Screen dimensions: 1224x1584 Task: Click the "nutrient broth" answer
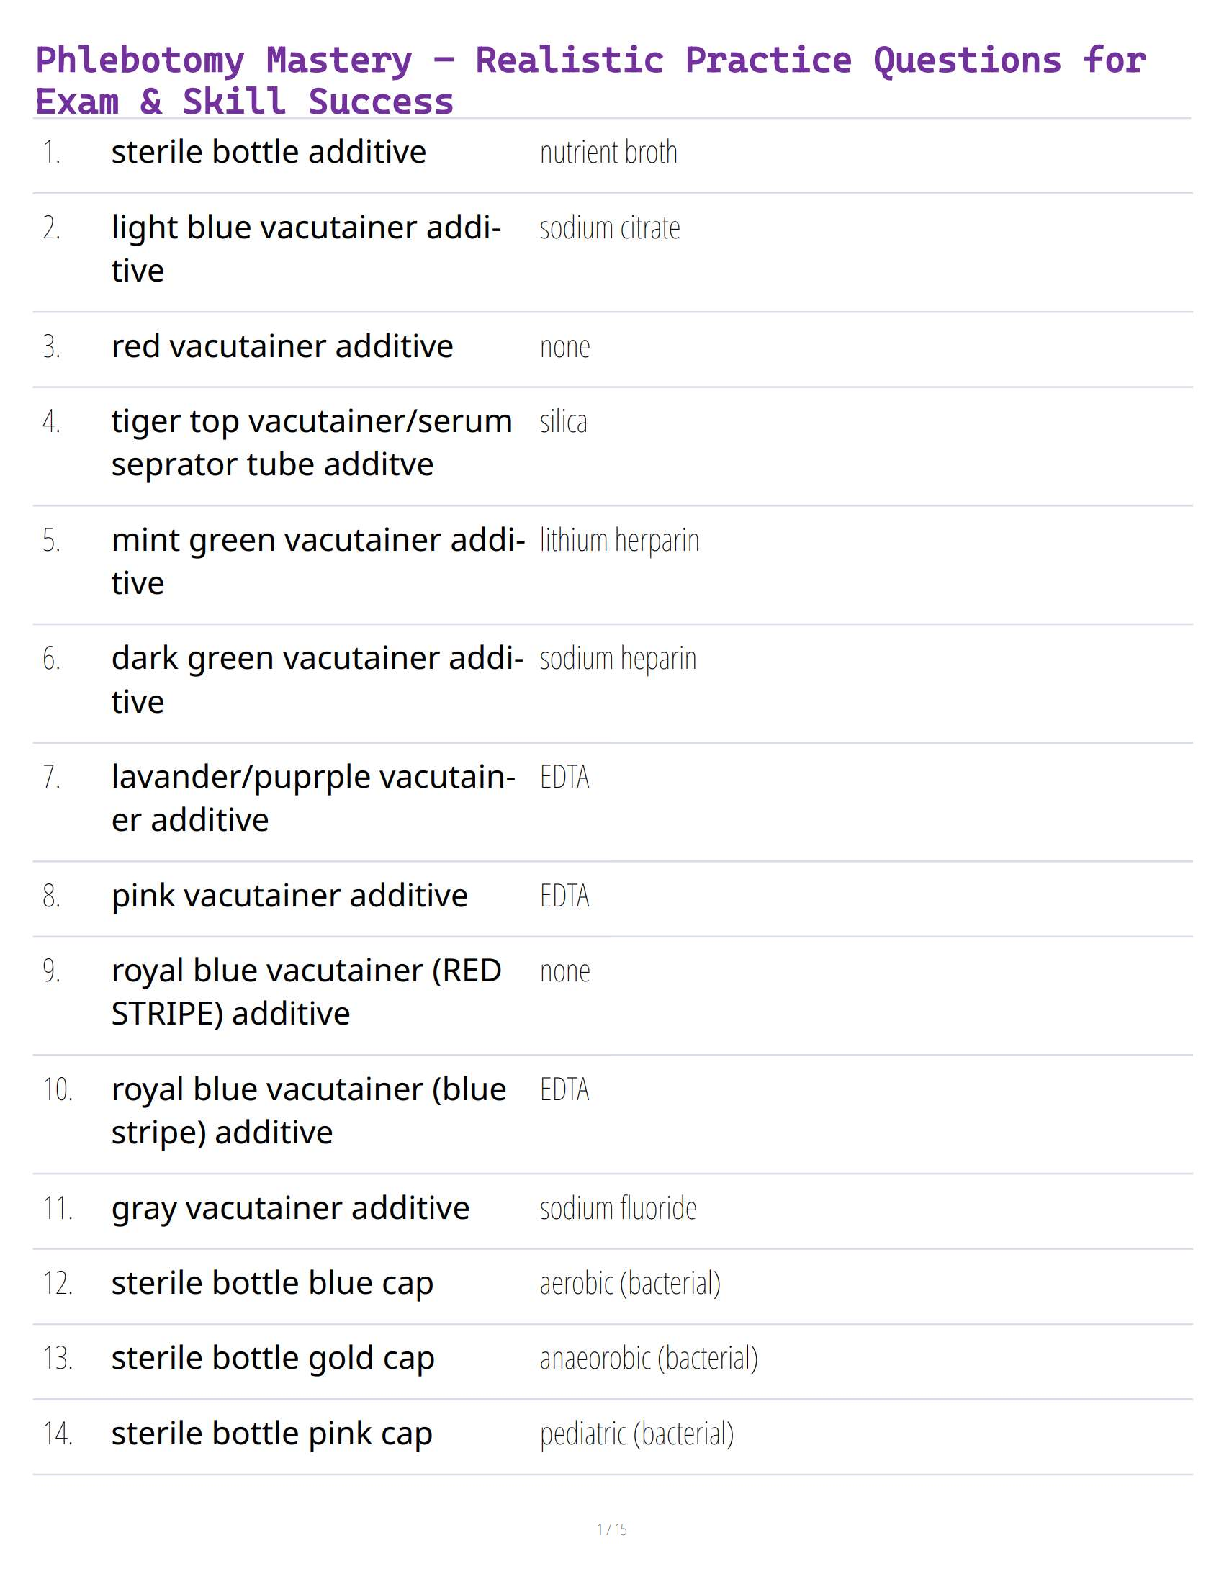coord(608,153)
